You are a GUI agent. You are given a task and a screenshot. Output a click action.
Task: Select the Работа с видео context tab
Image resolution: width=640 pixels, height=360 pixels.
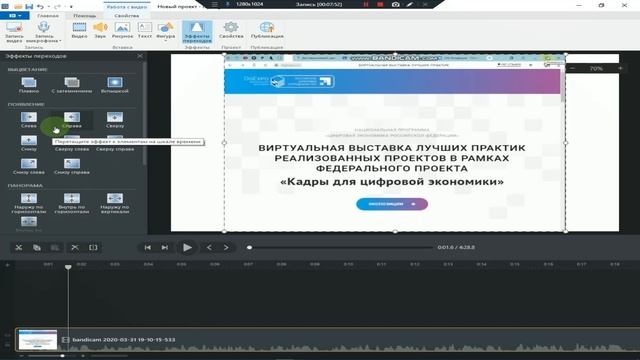tap(127, 7)
